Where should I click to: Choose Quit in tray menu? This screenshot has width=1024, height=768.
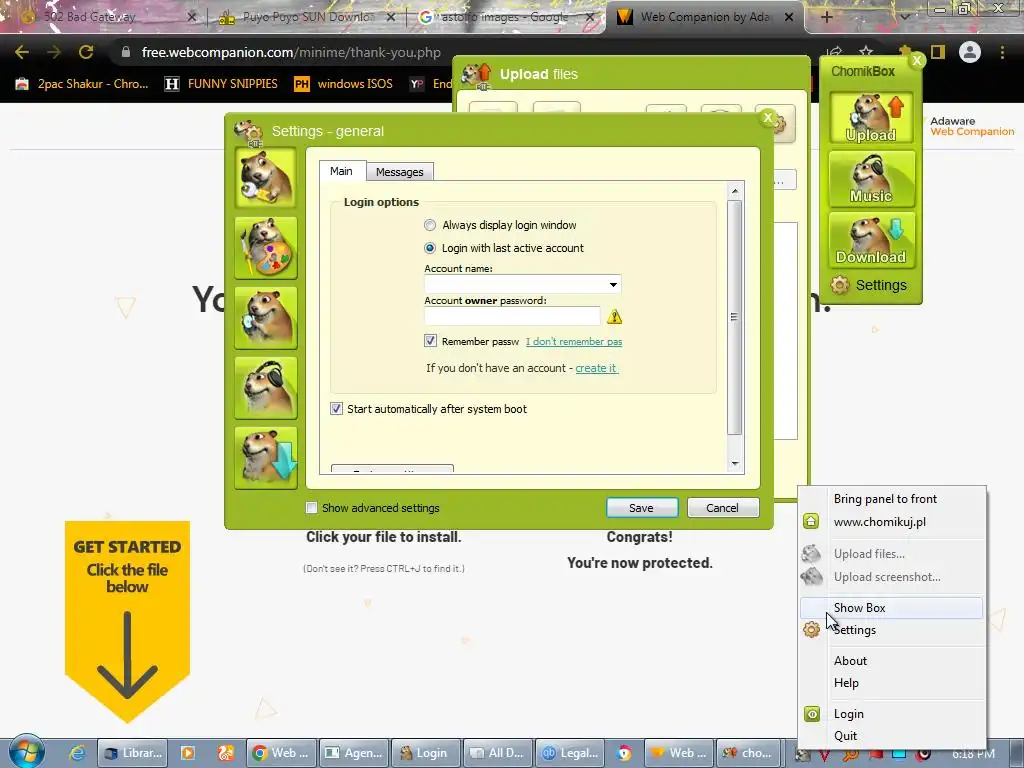tap(892, 736)
